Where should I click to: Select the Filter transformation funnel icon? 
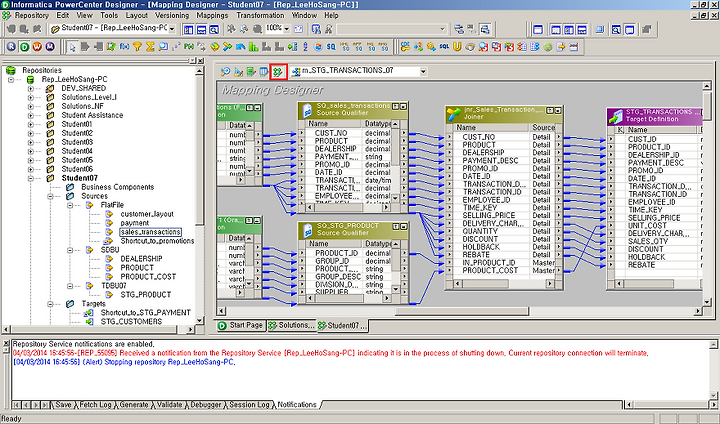click(137, 47)
